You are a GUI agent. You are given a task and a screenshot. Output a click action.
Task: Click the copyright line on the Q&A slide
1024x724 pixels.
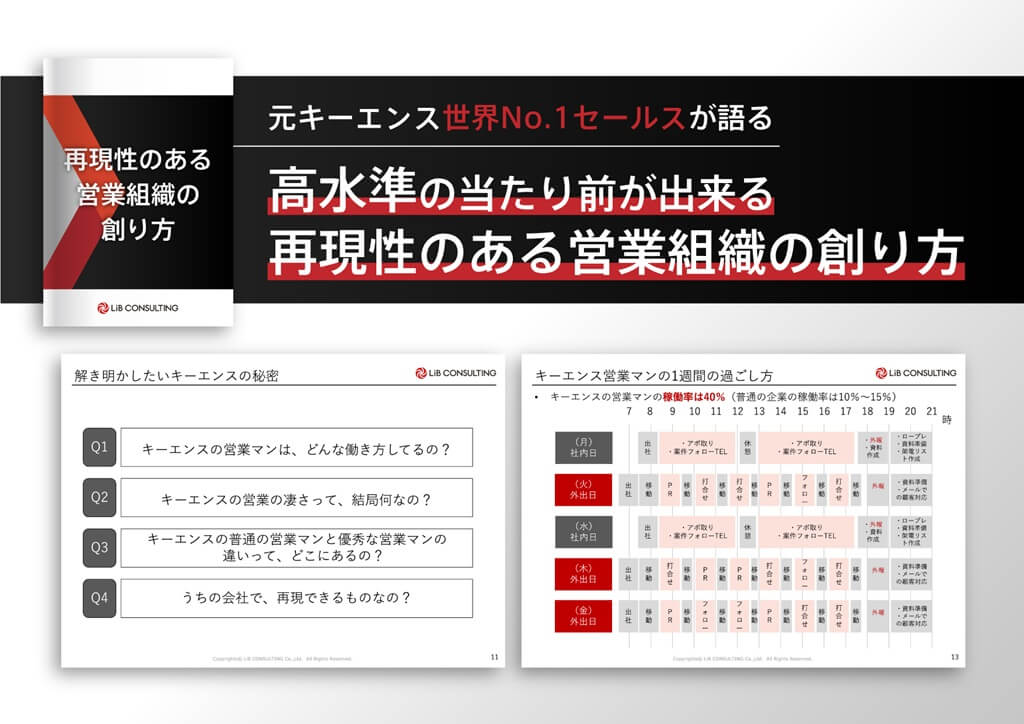(x=281, y=659)
